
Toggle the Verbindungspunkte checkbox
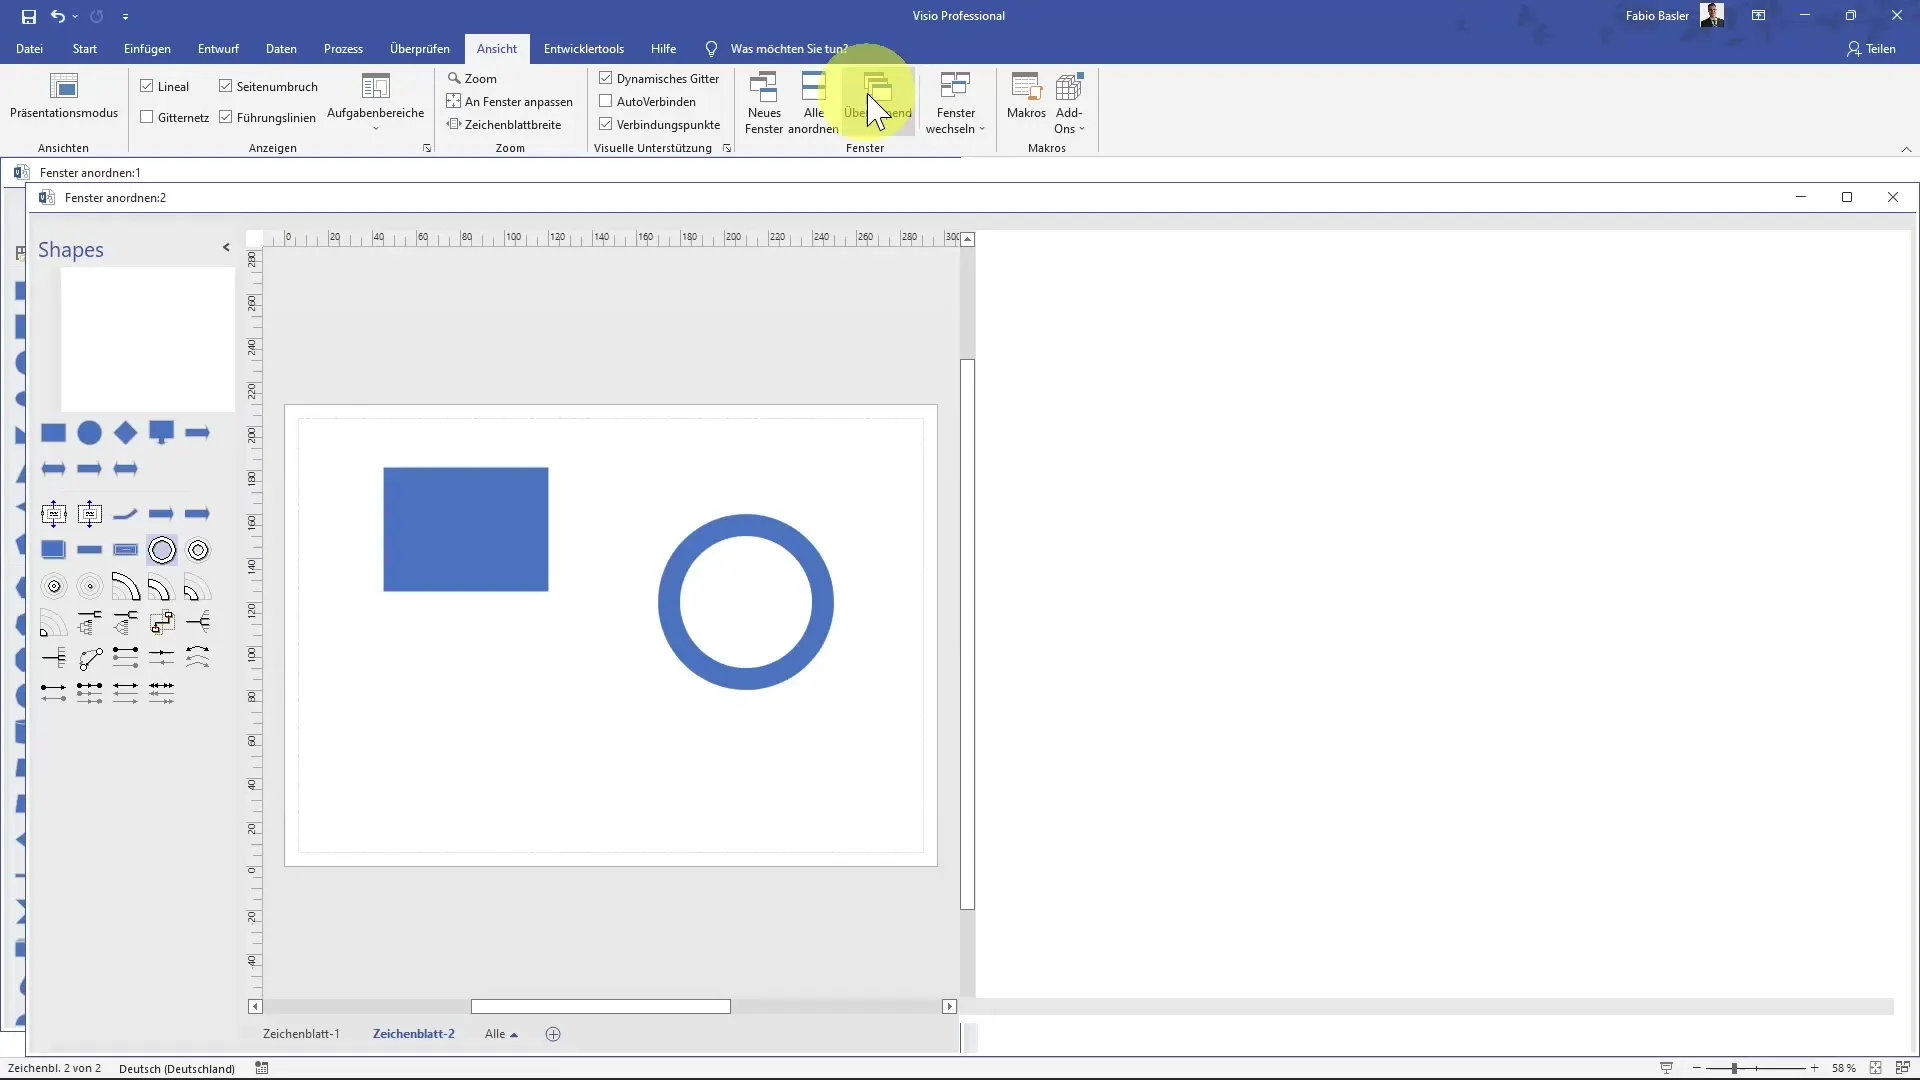point(606,124)
